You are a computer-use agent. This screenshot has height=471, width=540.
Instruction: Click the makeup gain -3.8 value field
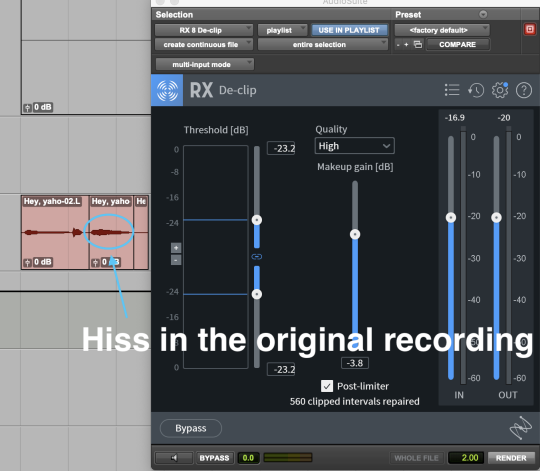[x=355, y=363]
